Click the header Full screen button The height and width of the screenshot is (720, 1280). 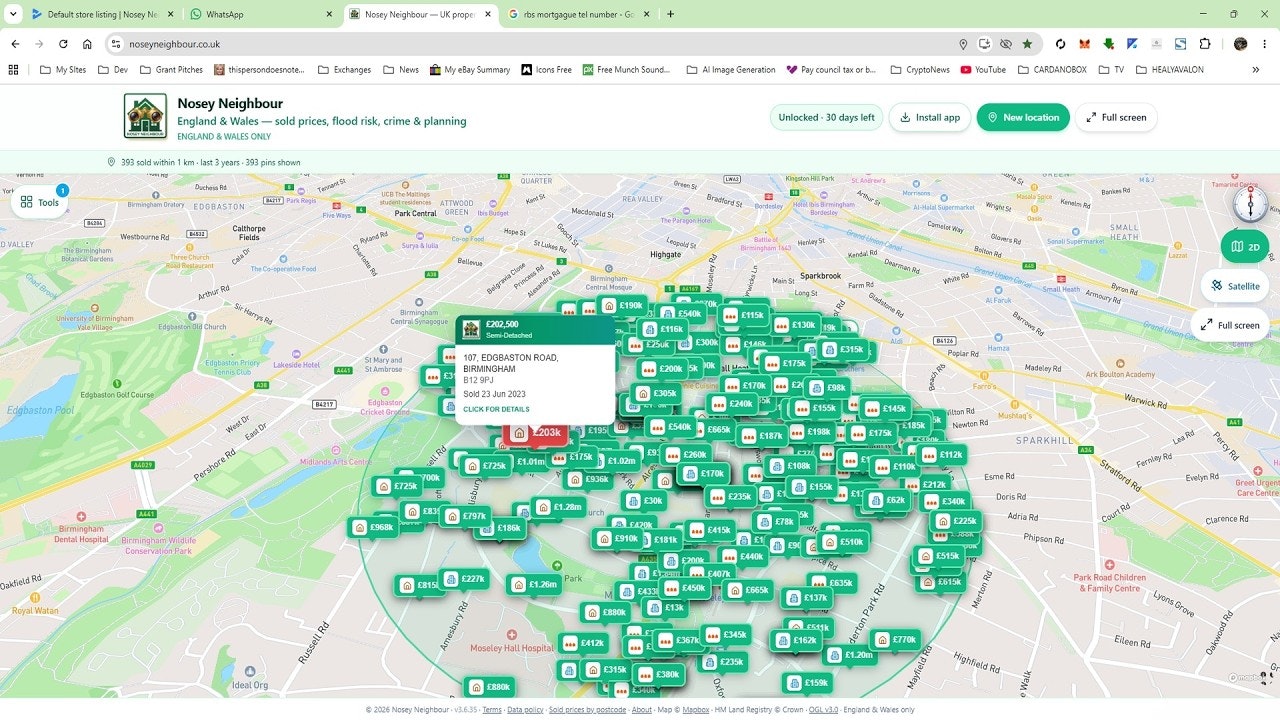pos(1116,117)
